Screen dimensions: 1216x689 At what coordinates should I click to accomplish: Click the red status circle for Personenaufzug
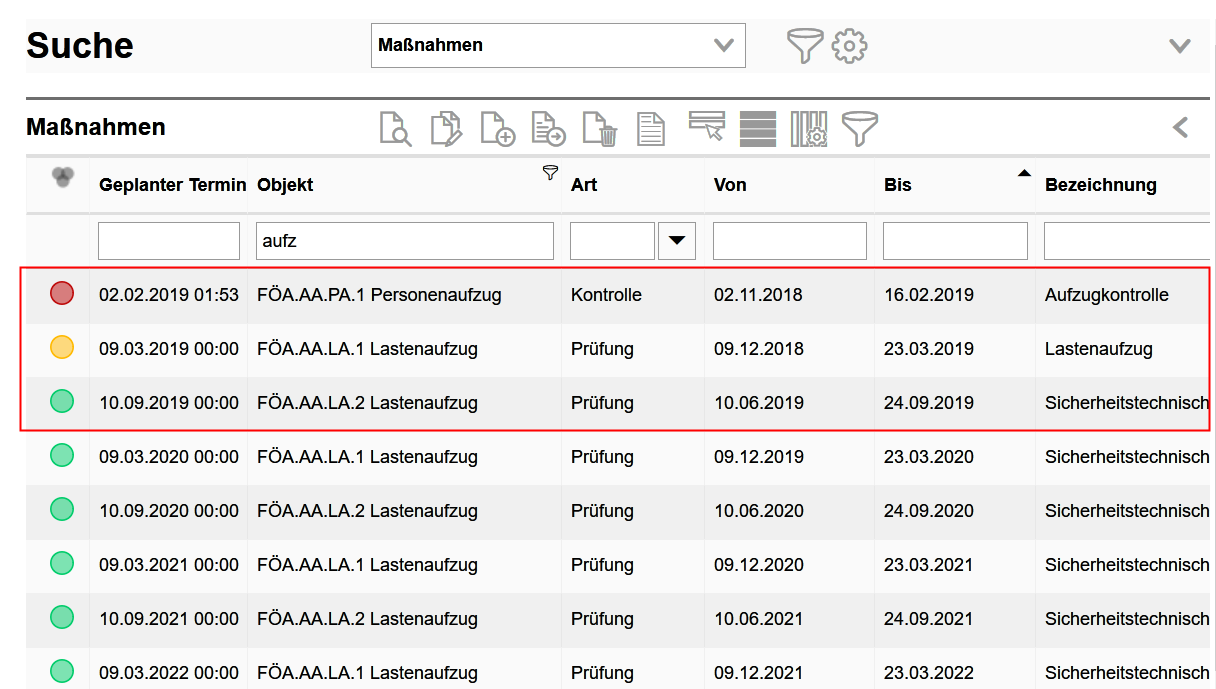[62, 294]
